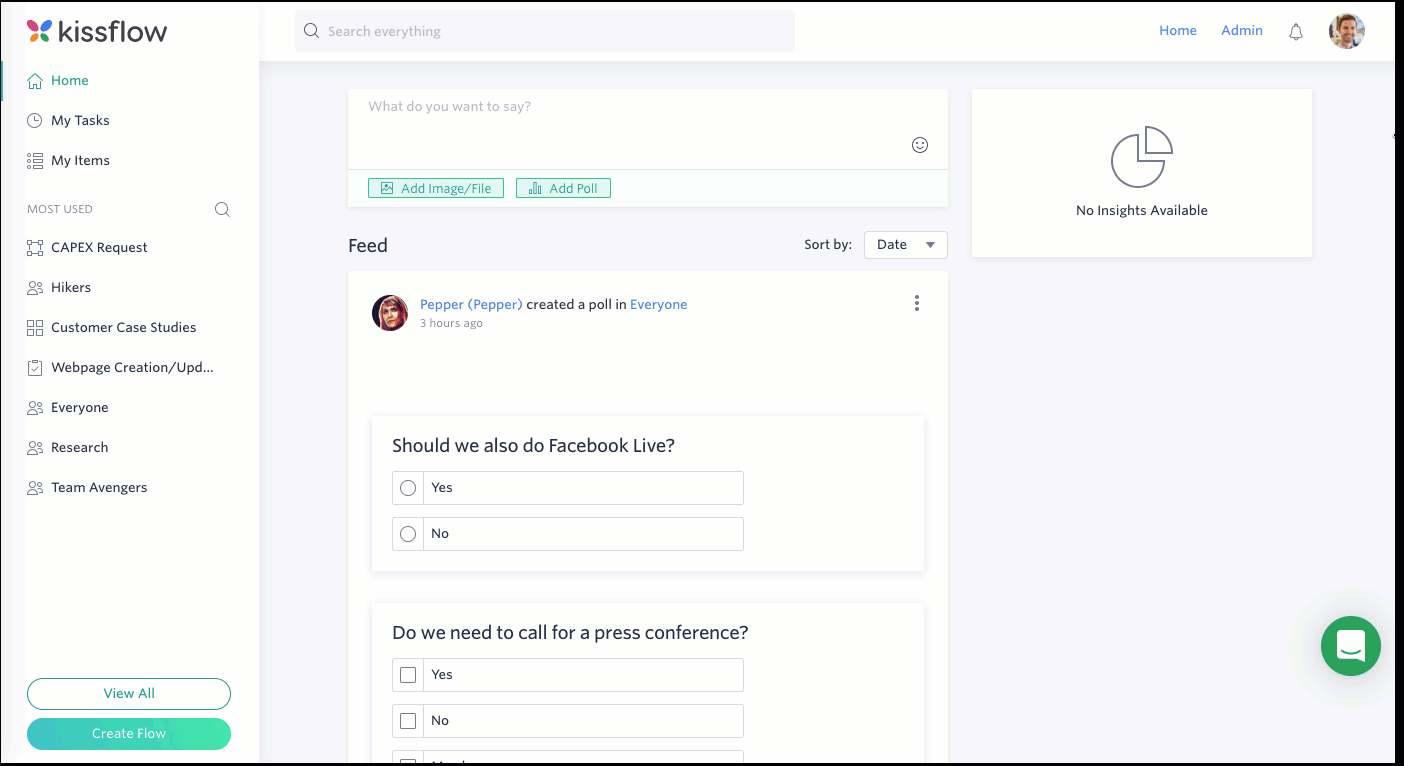The width and height of the screenshot is (1404, 766).
Task: Open user profile avatar menu
Action: [x=1347, y=31]
